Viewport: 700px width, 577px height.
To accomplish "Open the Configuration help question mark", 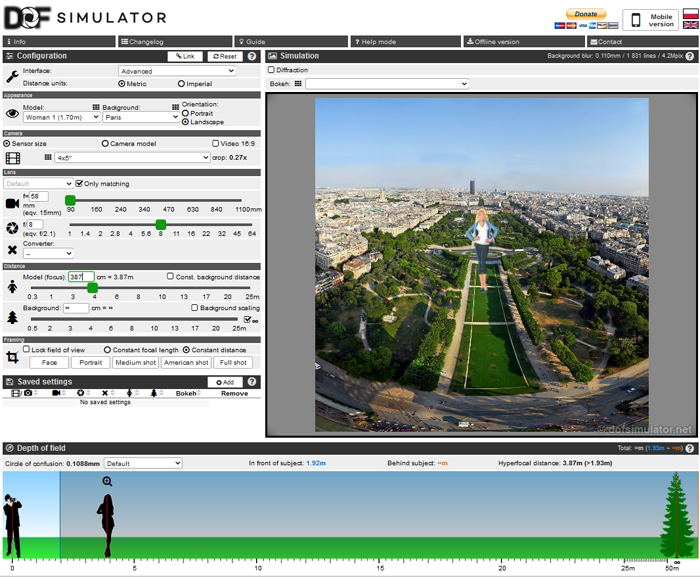I will pyautogui.click(x=252, y=56).
